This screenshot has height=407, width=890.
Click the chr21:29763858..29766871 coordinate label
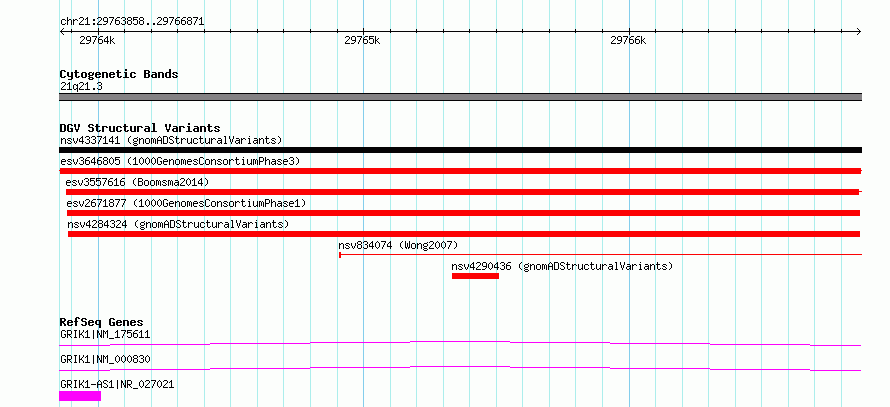132,22
